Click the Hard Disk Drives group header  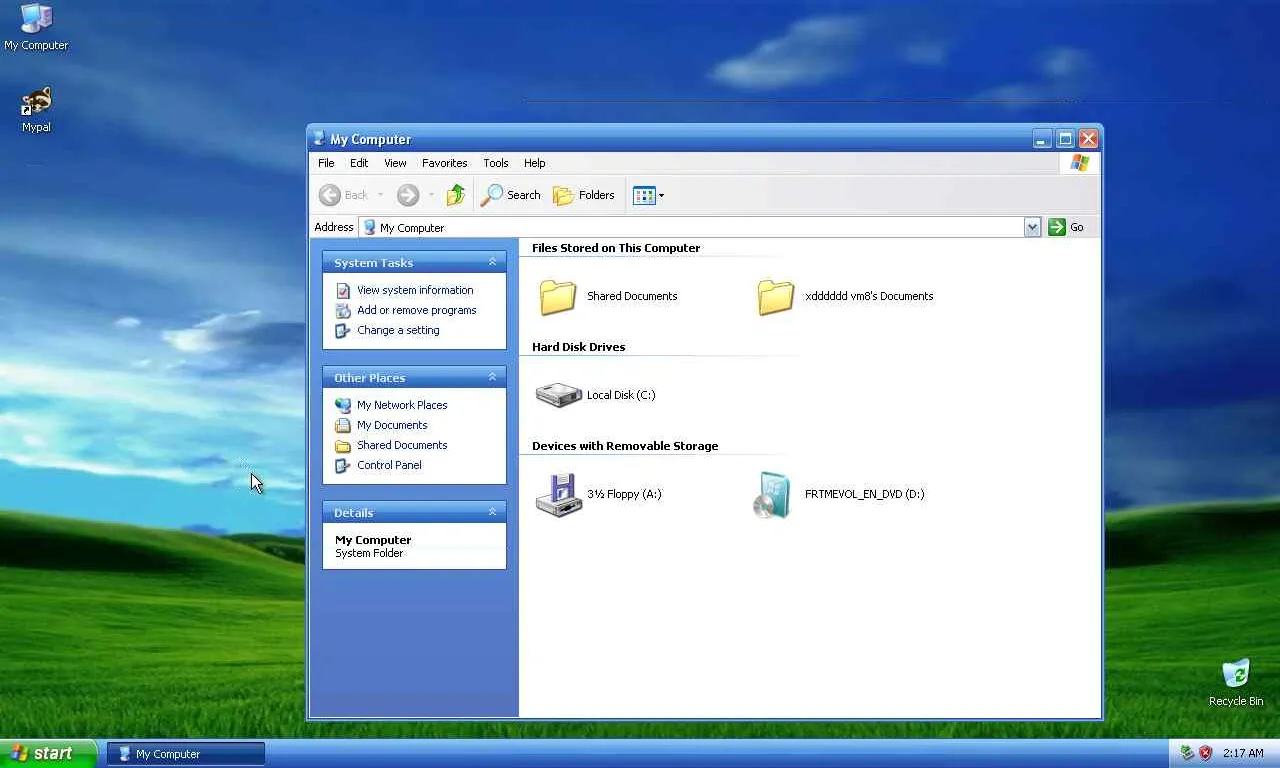(x=578, y=347)
